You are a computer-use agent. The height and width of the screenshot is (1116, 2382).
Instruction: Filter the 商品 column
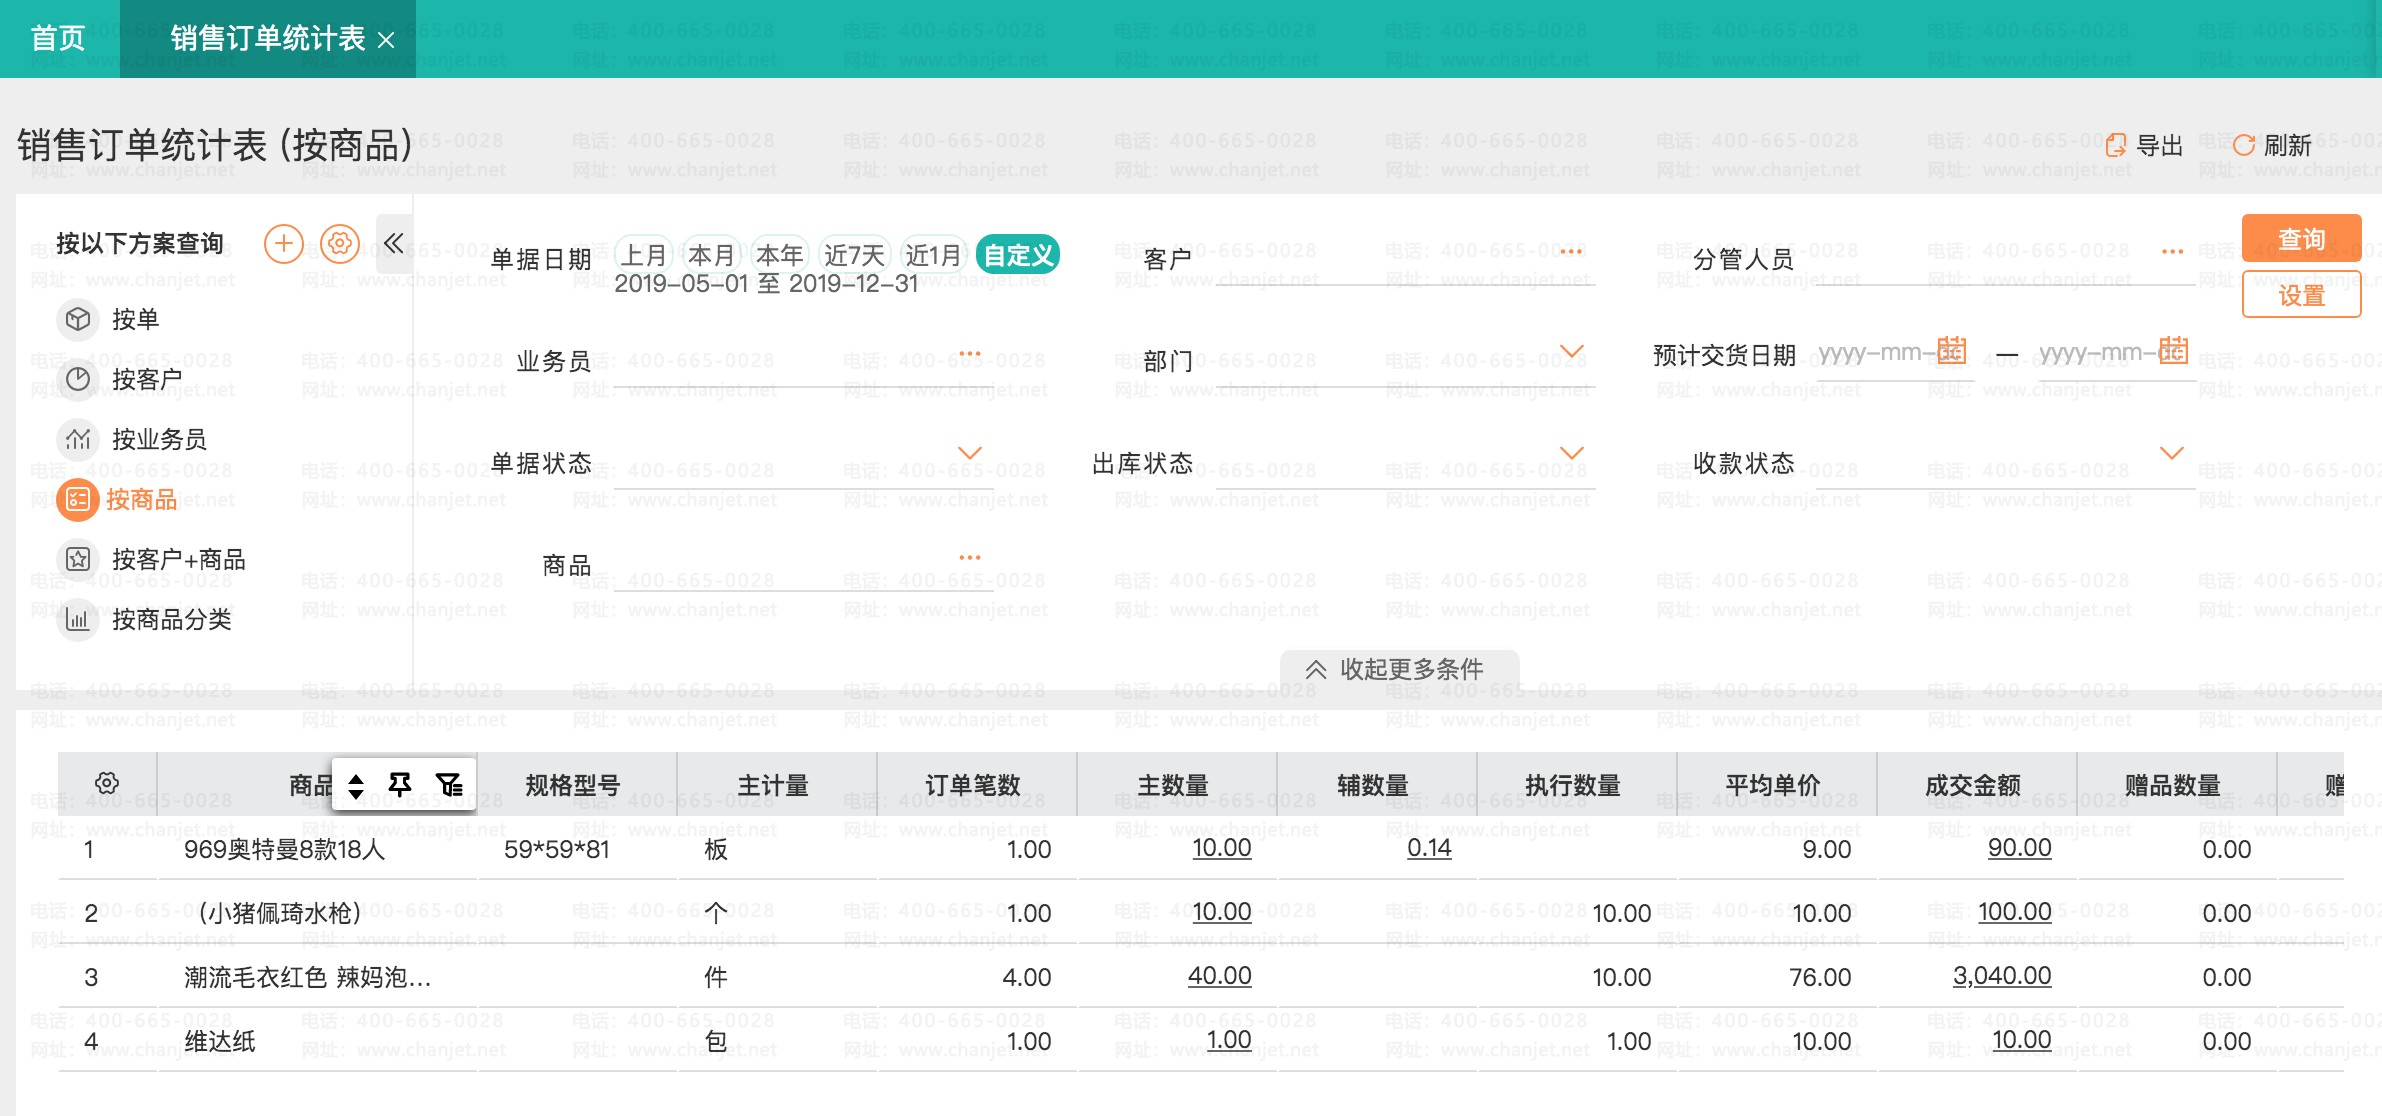[449, 785]
